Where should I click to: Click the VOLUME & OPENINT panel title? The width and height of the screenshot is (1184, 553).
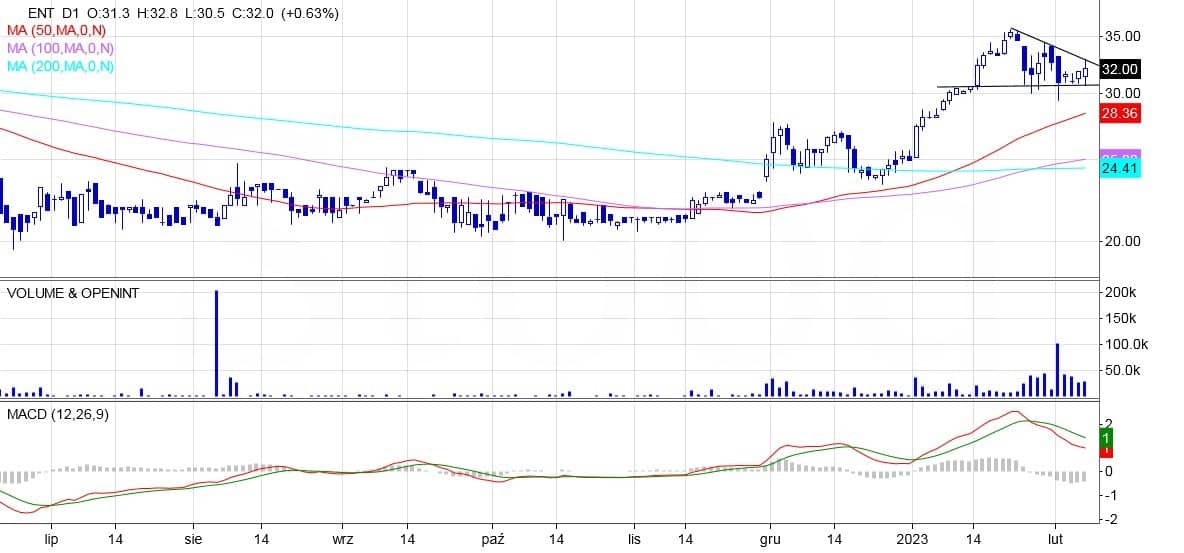pos(73,293)
